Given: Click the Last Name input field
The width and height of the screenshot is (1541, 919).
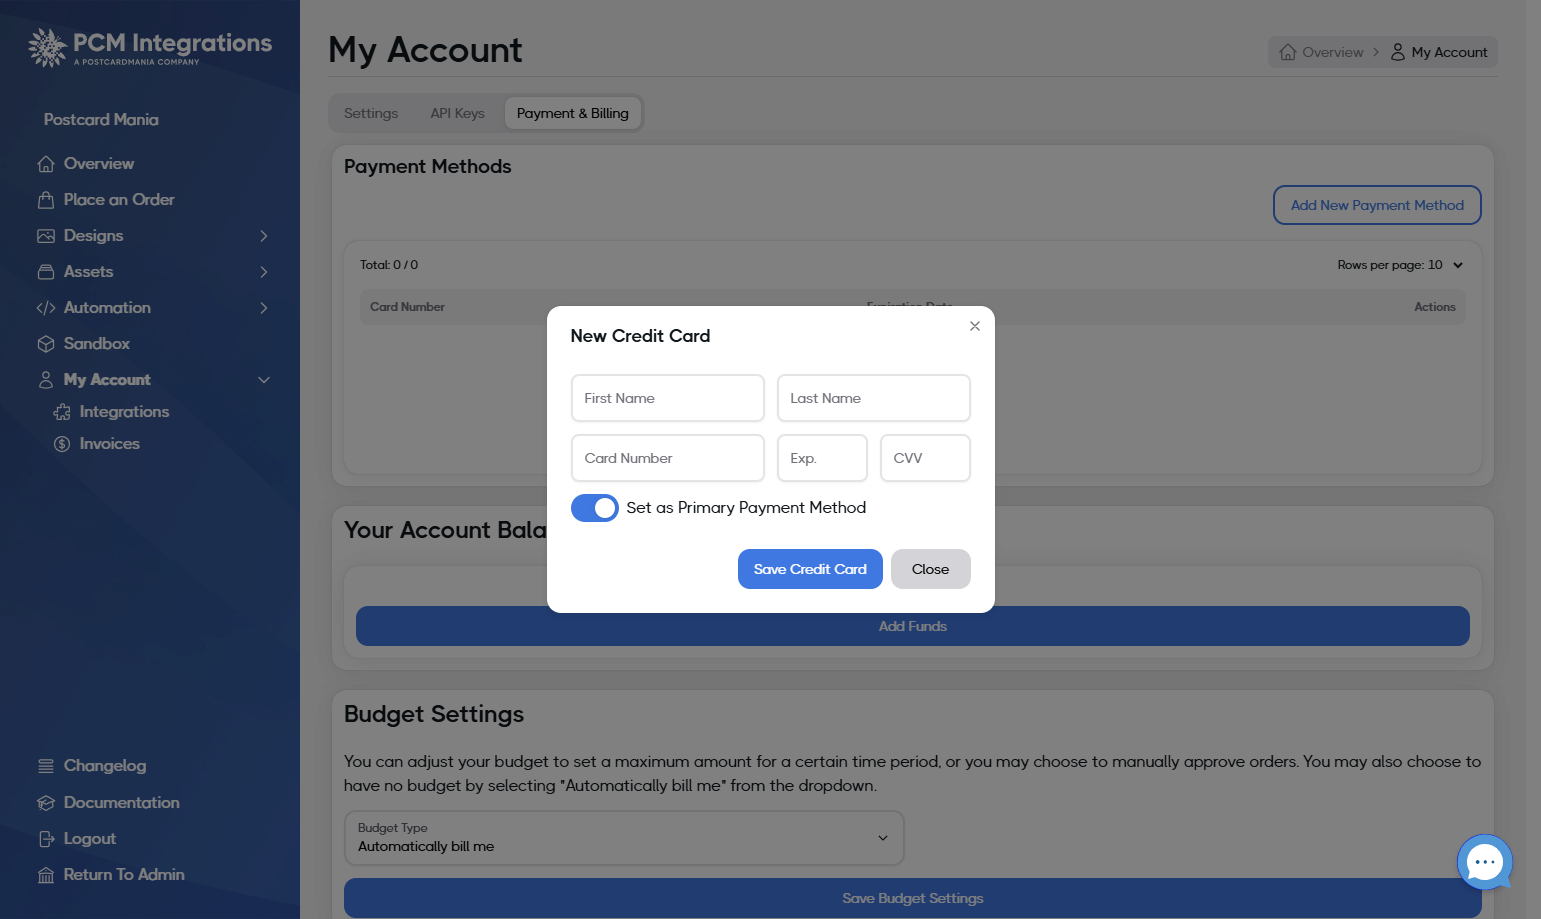Looking at the screenshot, I should click(874, 398).
